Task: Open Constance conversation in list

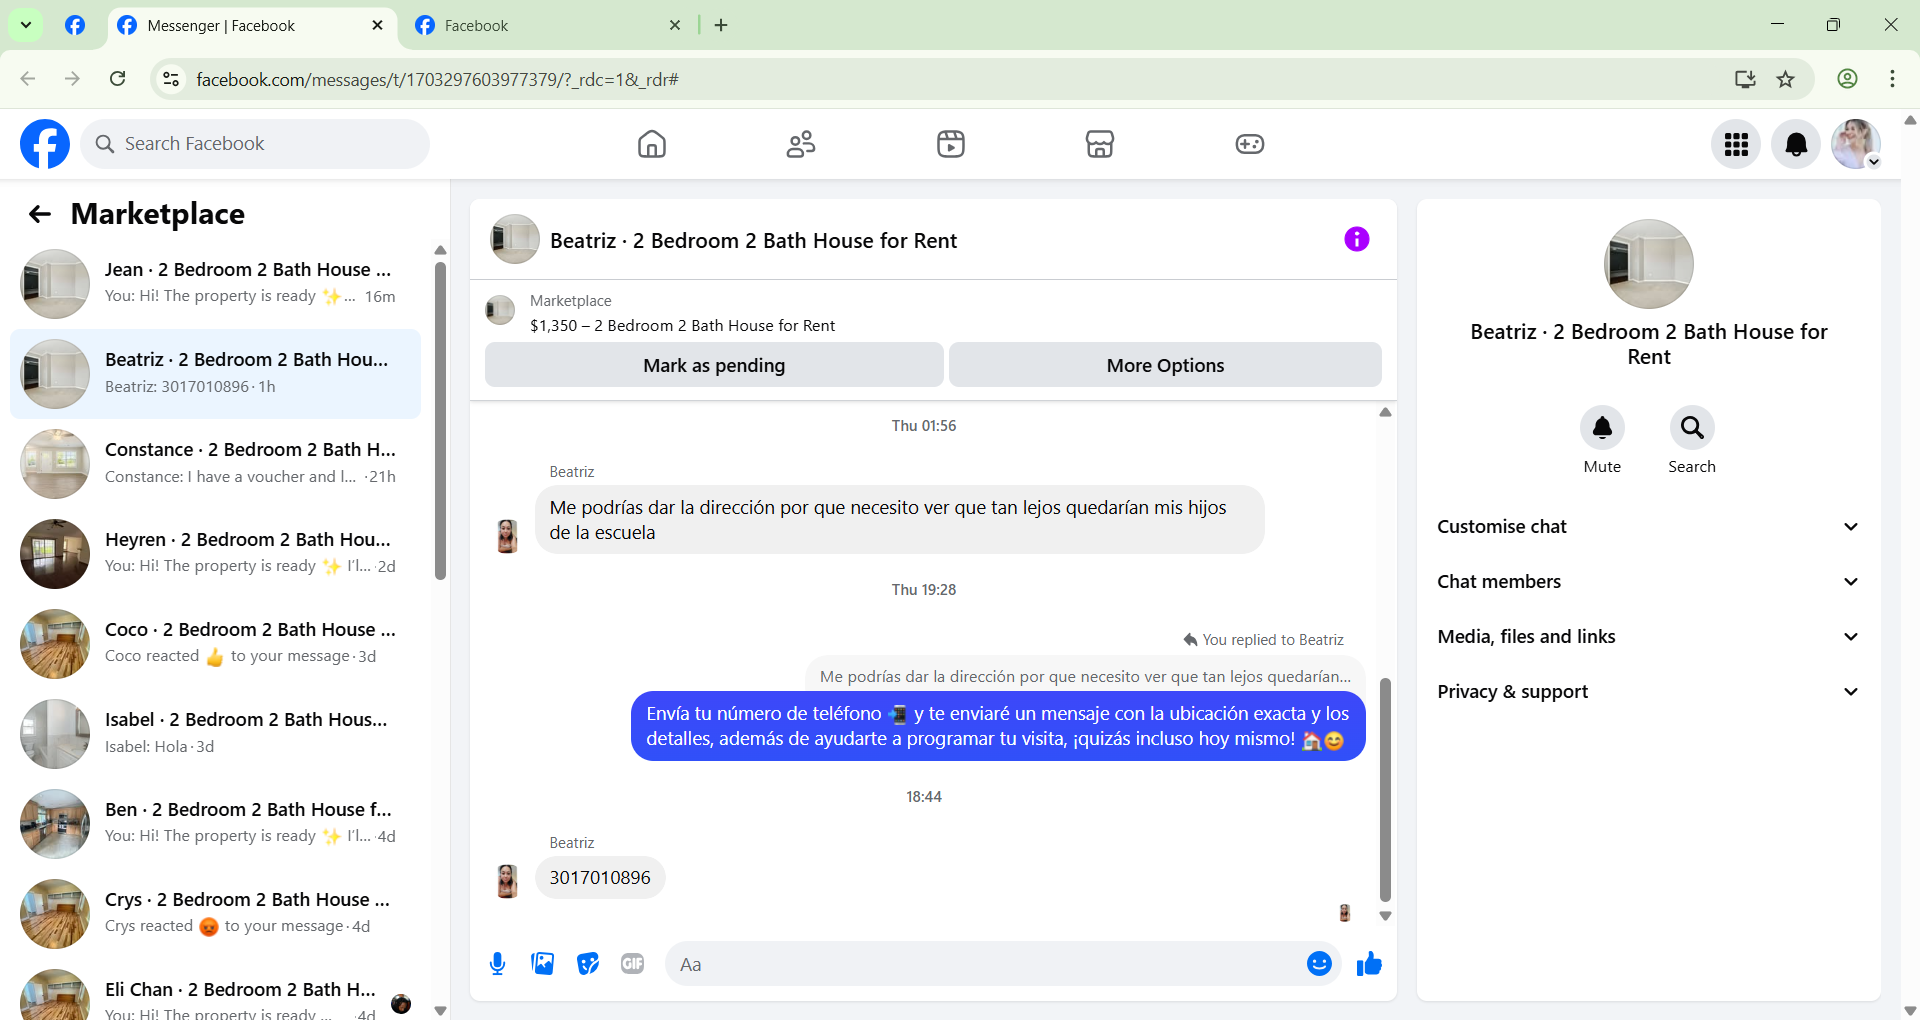Action: [x=215, y=464]
